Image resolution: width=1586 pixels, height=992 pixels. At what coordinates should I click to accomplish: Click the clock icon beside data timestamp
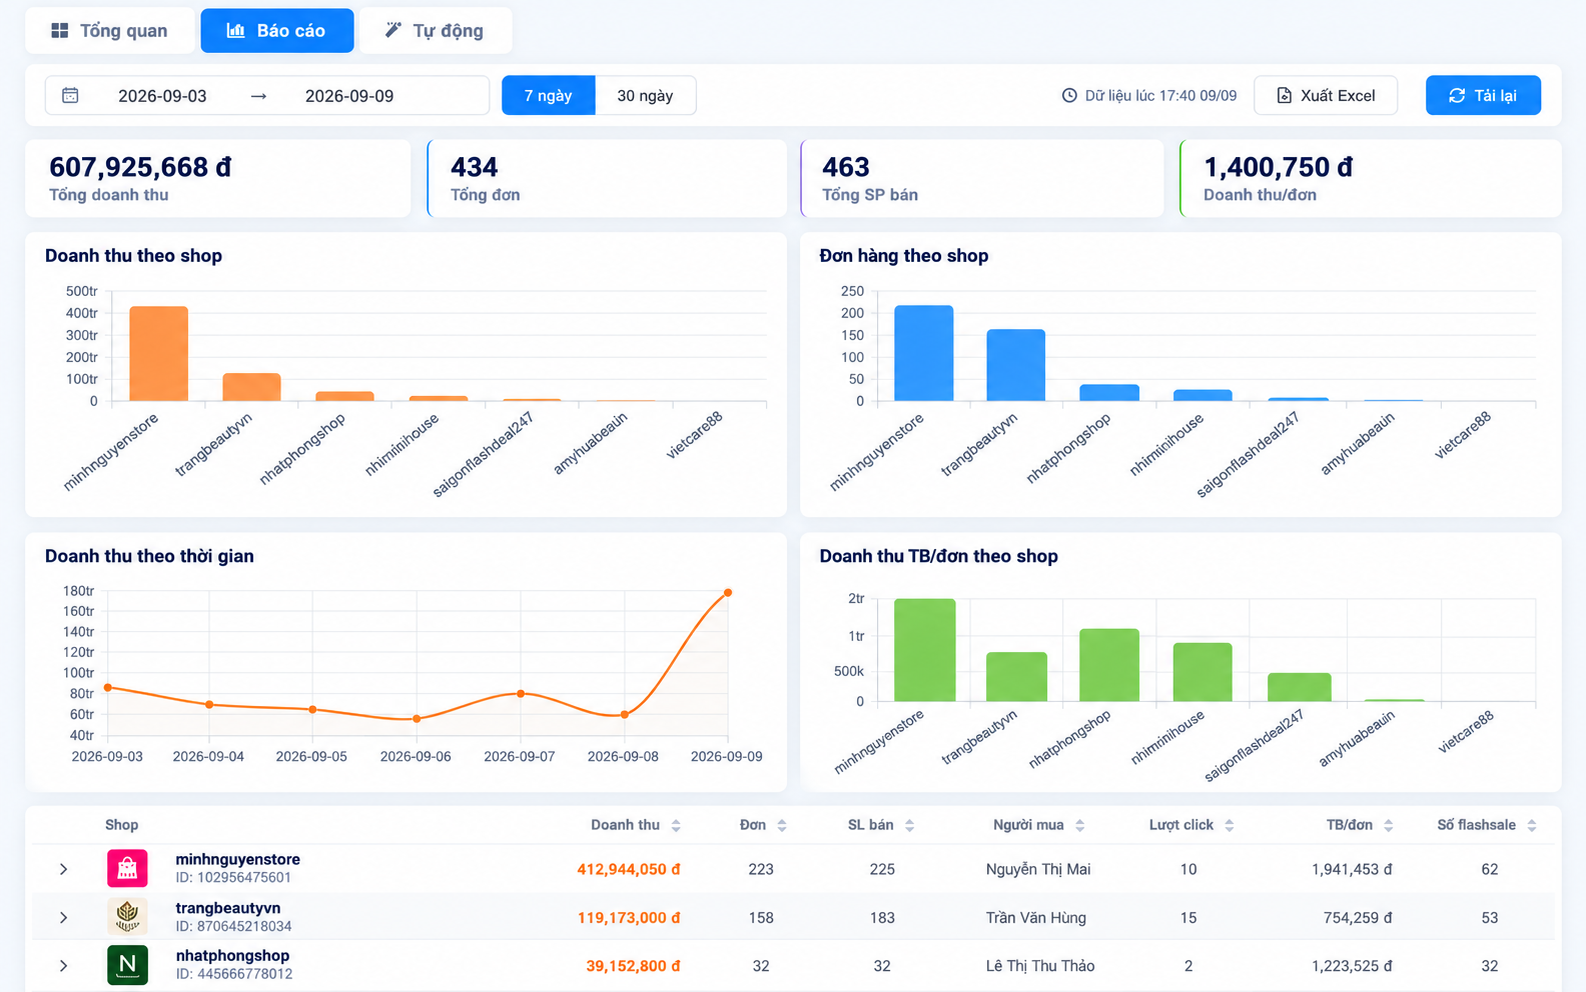(1069, 96)
